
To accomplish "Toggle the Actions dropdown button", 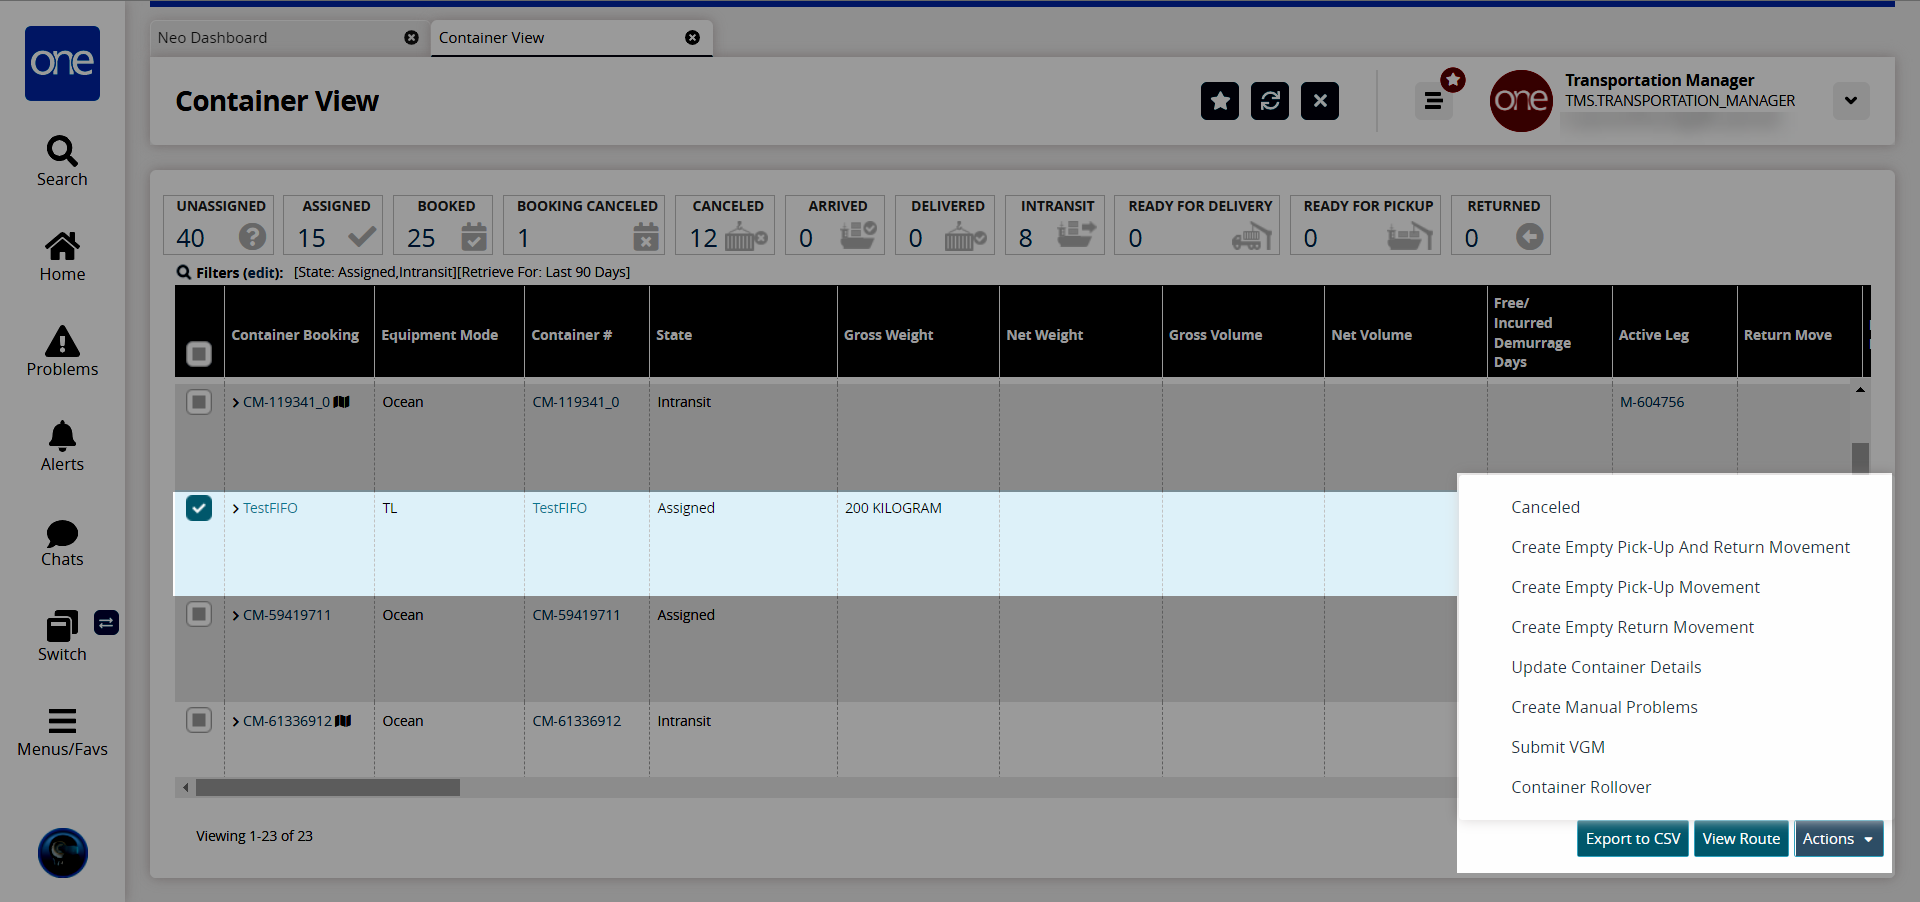I will pyautogui.click(x=1839, y=839).
